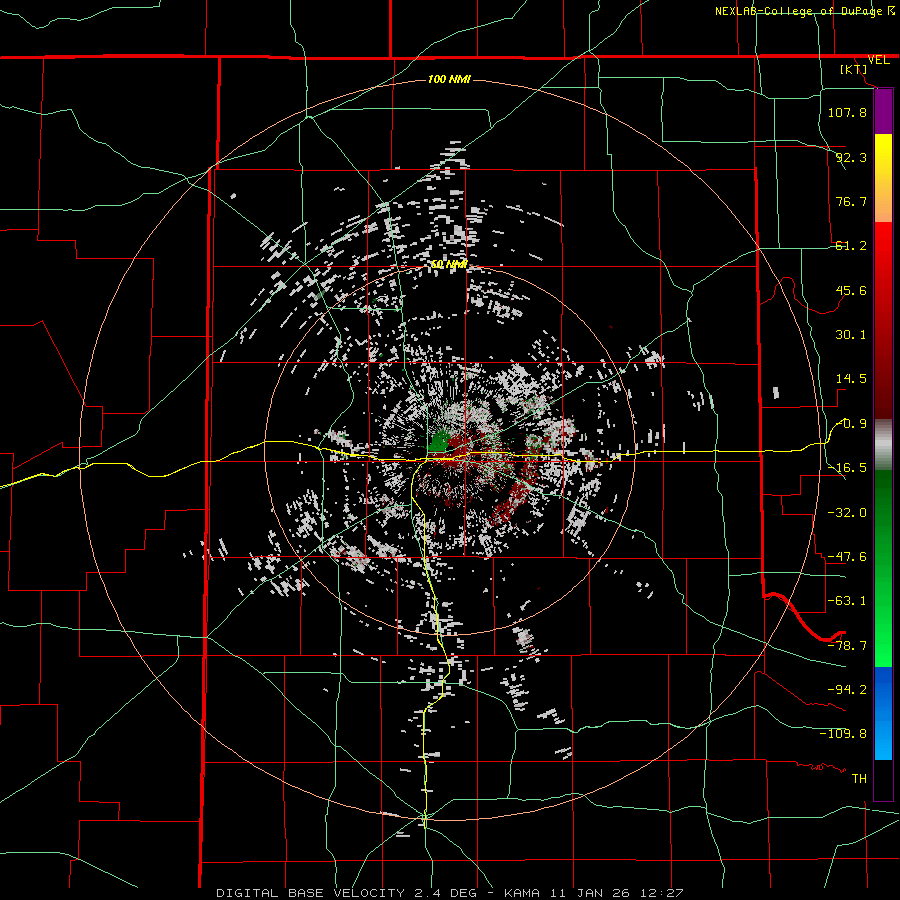Screen dimensions: 900x900
Task: Click the DIGITAL BASE VELOCITY caption text
Action: pyautogui.click(x=311, y=893)
